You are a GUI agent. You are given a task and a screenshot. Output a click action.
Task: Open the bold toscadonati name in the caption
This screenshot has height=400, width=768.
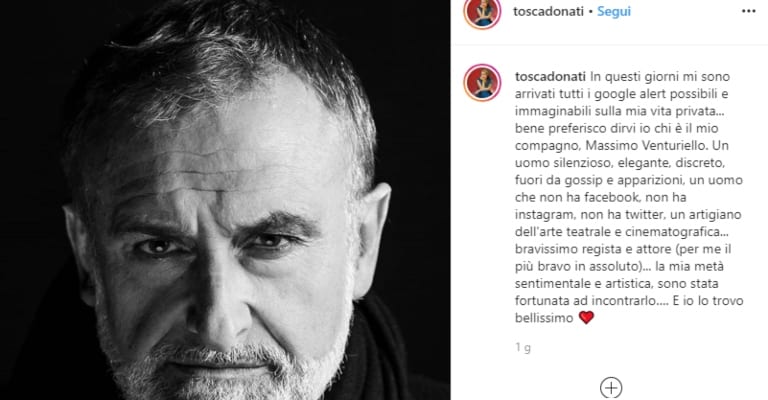pyautogui.click(x=550, y=76)
